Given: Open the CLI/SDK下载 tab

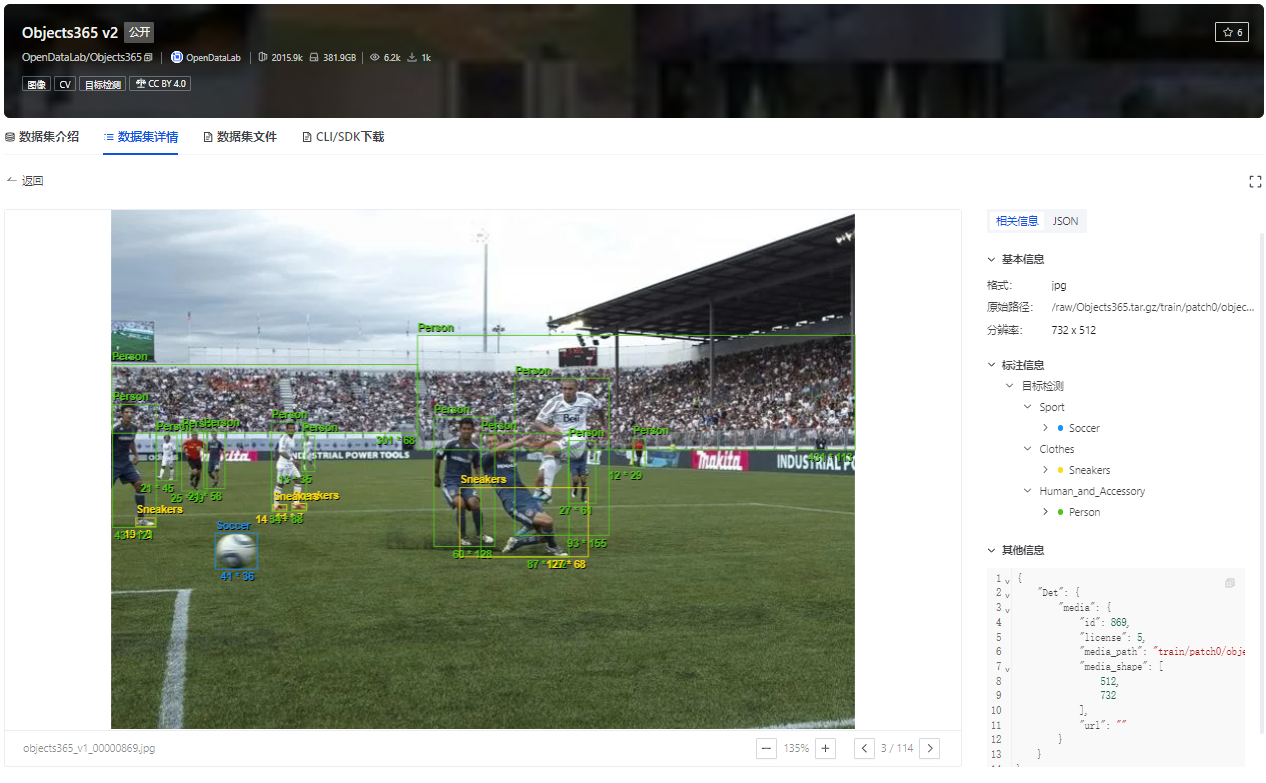Looking at the screenshot, I should click(x=343, y=137).
